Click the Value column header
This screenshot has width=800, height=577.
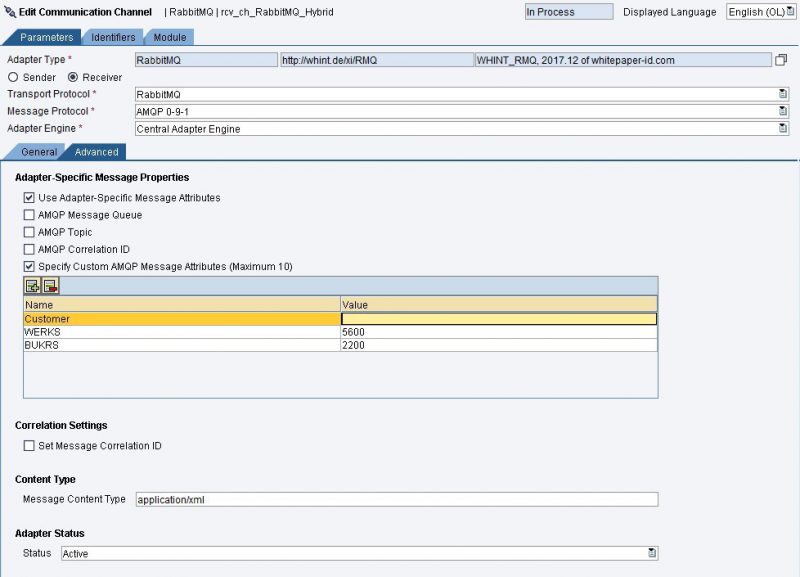(x=499, y=305)
